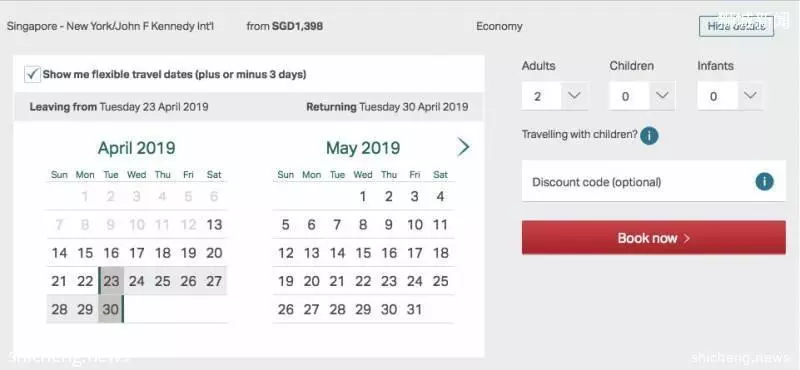Click the info icon beside Travelling with children
Viewport: 800px width, 370px height.
coord(649,136)
